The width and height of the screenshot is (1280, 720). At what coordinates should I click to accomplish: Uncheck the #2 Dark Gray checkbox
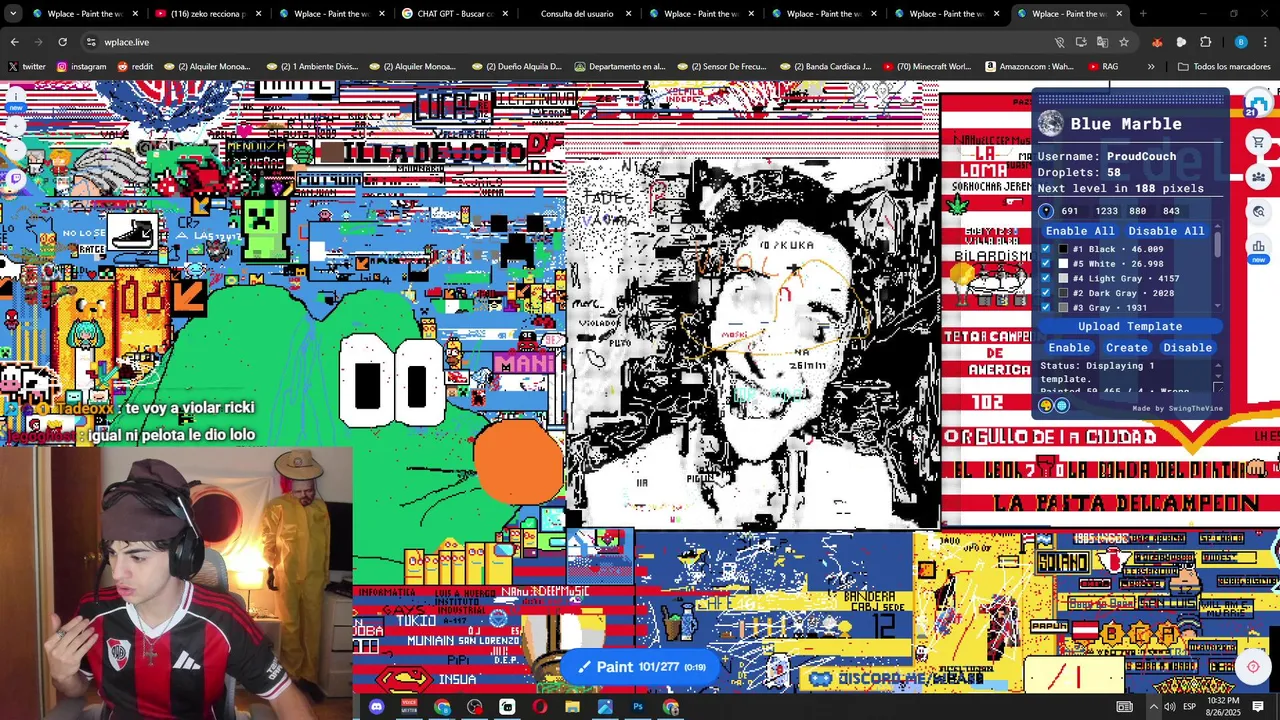(1046, 293)
